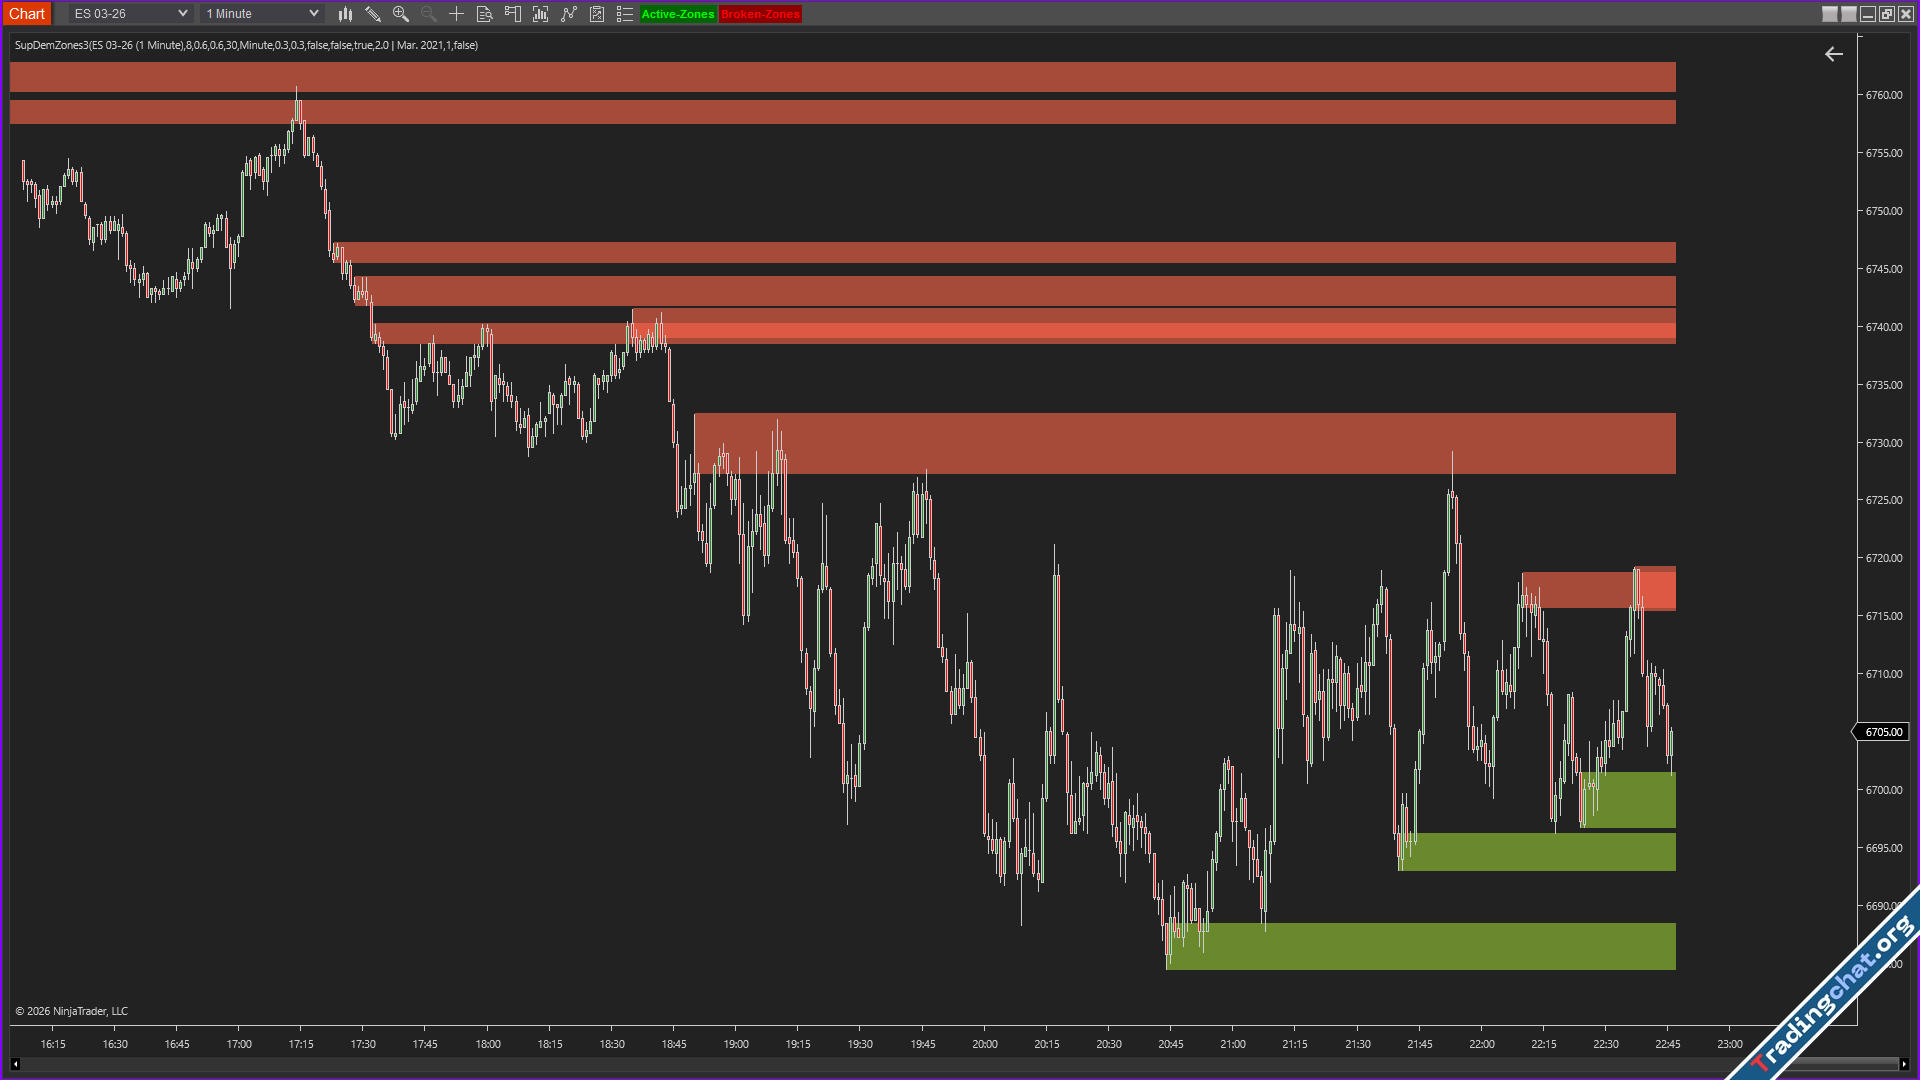Open the bar style candlestick icon
1920x1080 pixels.
click(345, 14)
